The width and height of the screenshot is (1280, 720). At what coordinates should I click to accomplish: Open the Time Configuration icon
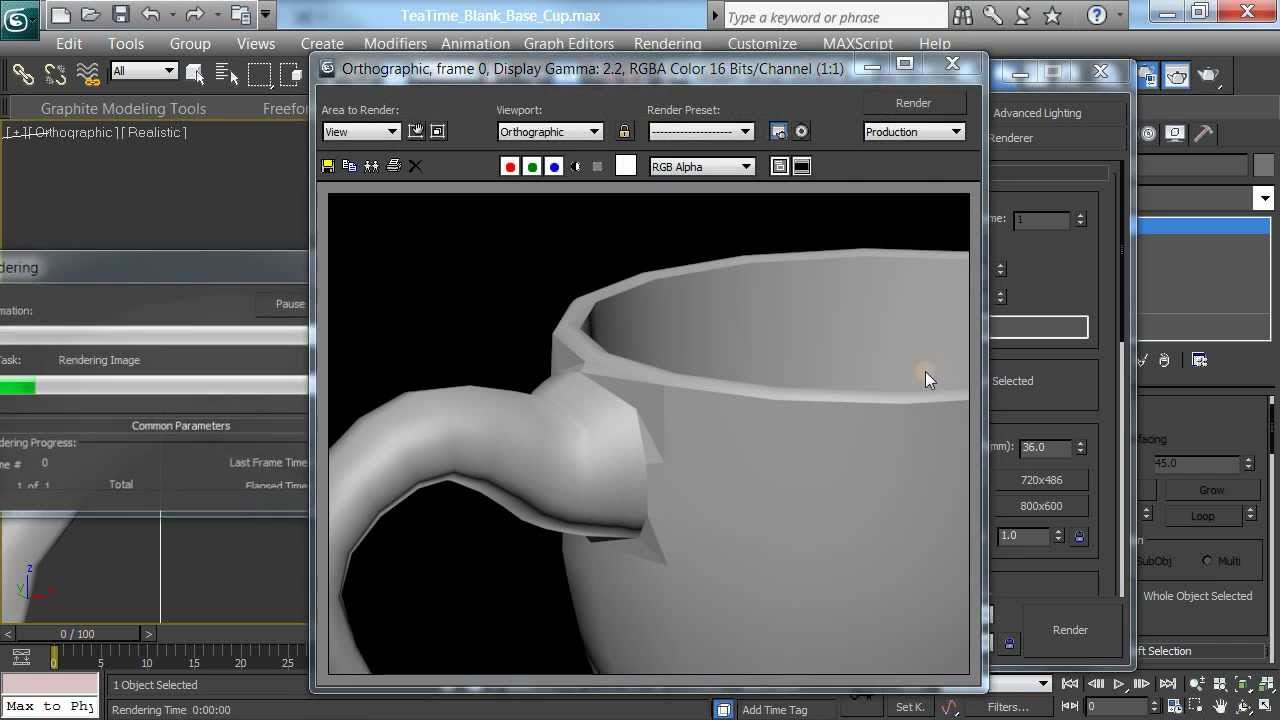pos(1176,706)
